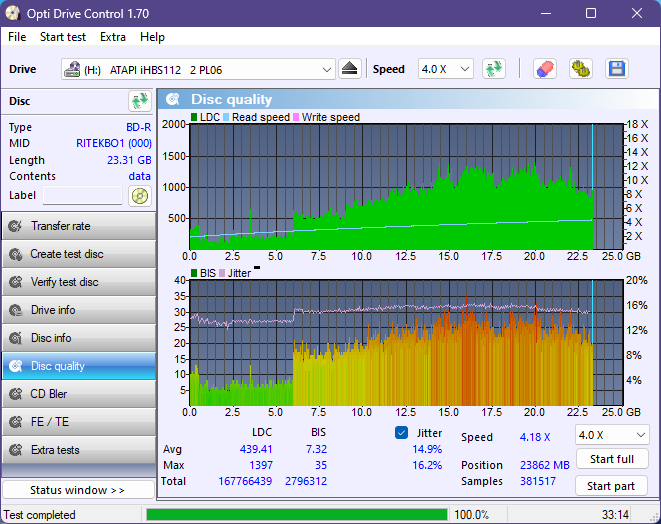Maximize the Opti Drive Control window
This screenshot has width=661, height=524.
coord(591,13)
